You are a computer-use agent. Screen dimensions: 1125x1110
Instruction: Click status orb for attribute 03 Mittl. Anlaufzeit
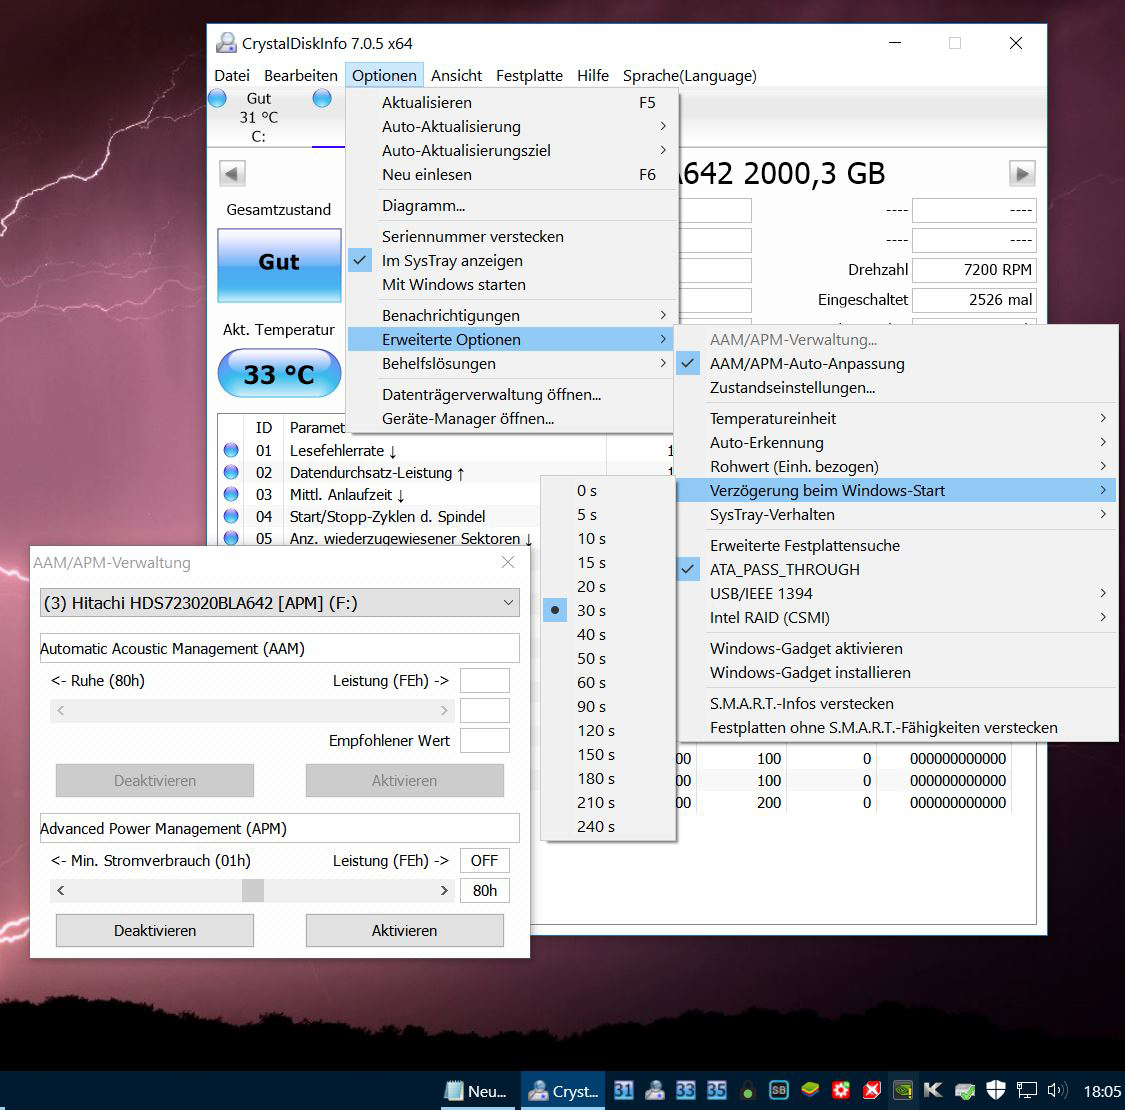pos(231,494)
